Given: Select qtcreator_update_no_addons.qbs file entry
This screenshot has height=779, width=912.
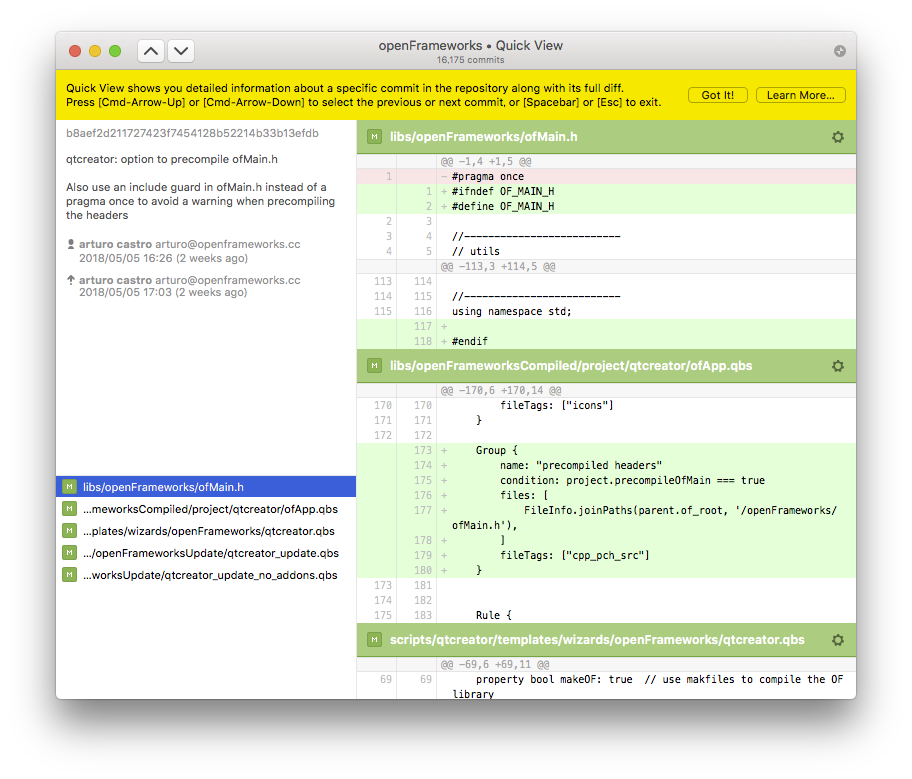Looking at the screenshot, I should 210,575.
